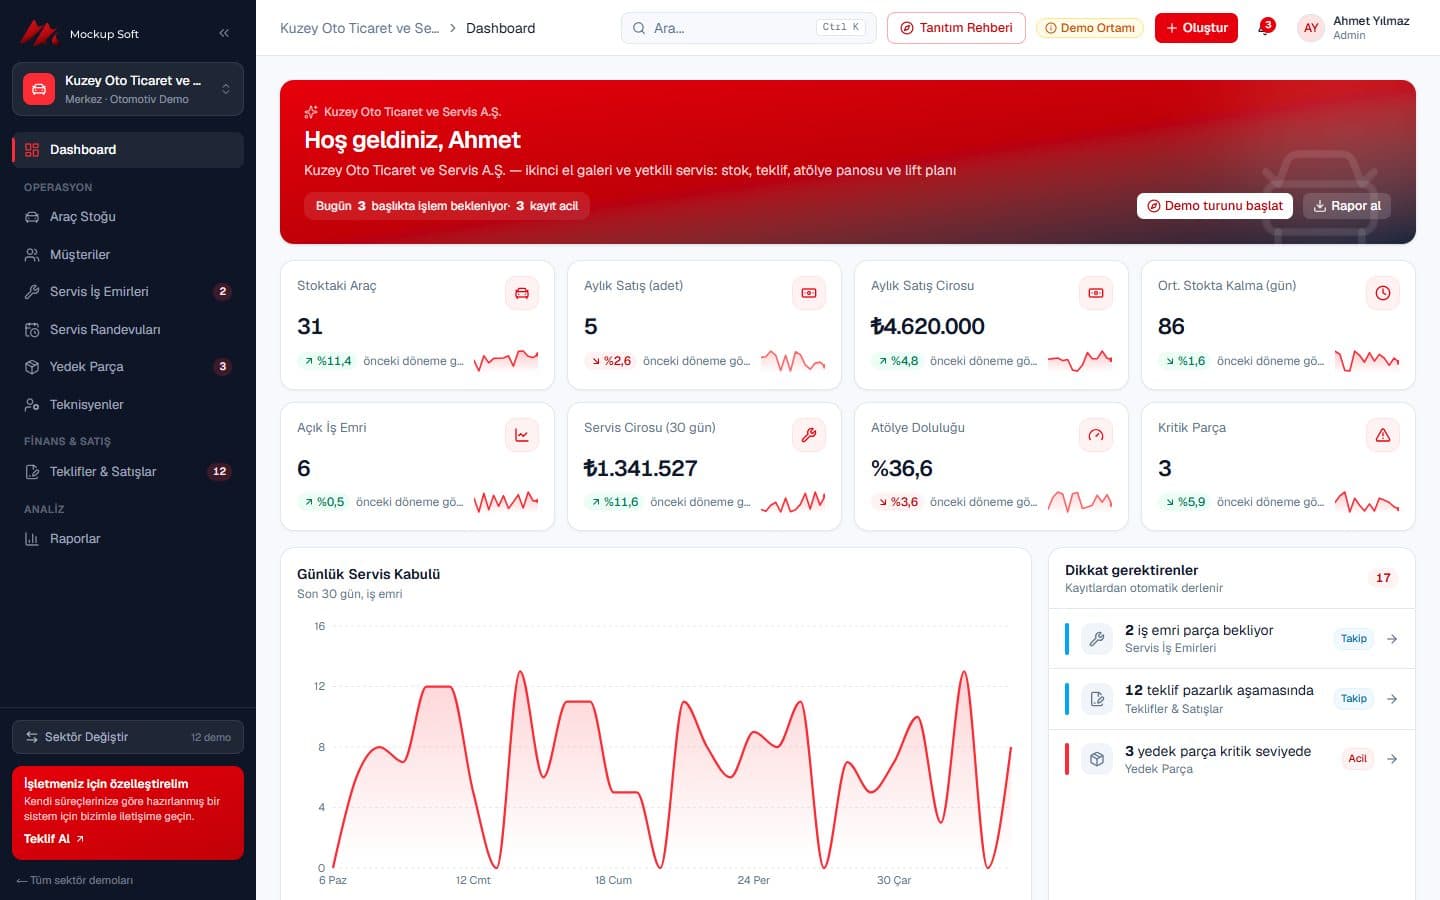Click the Oluştur button

1196,28
